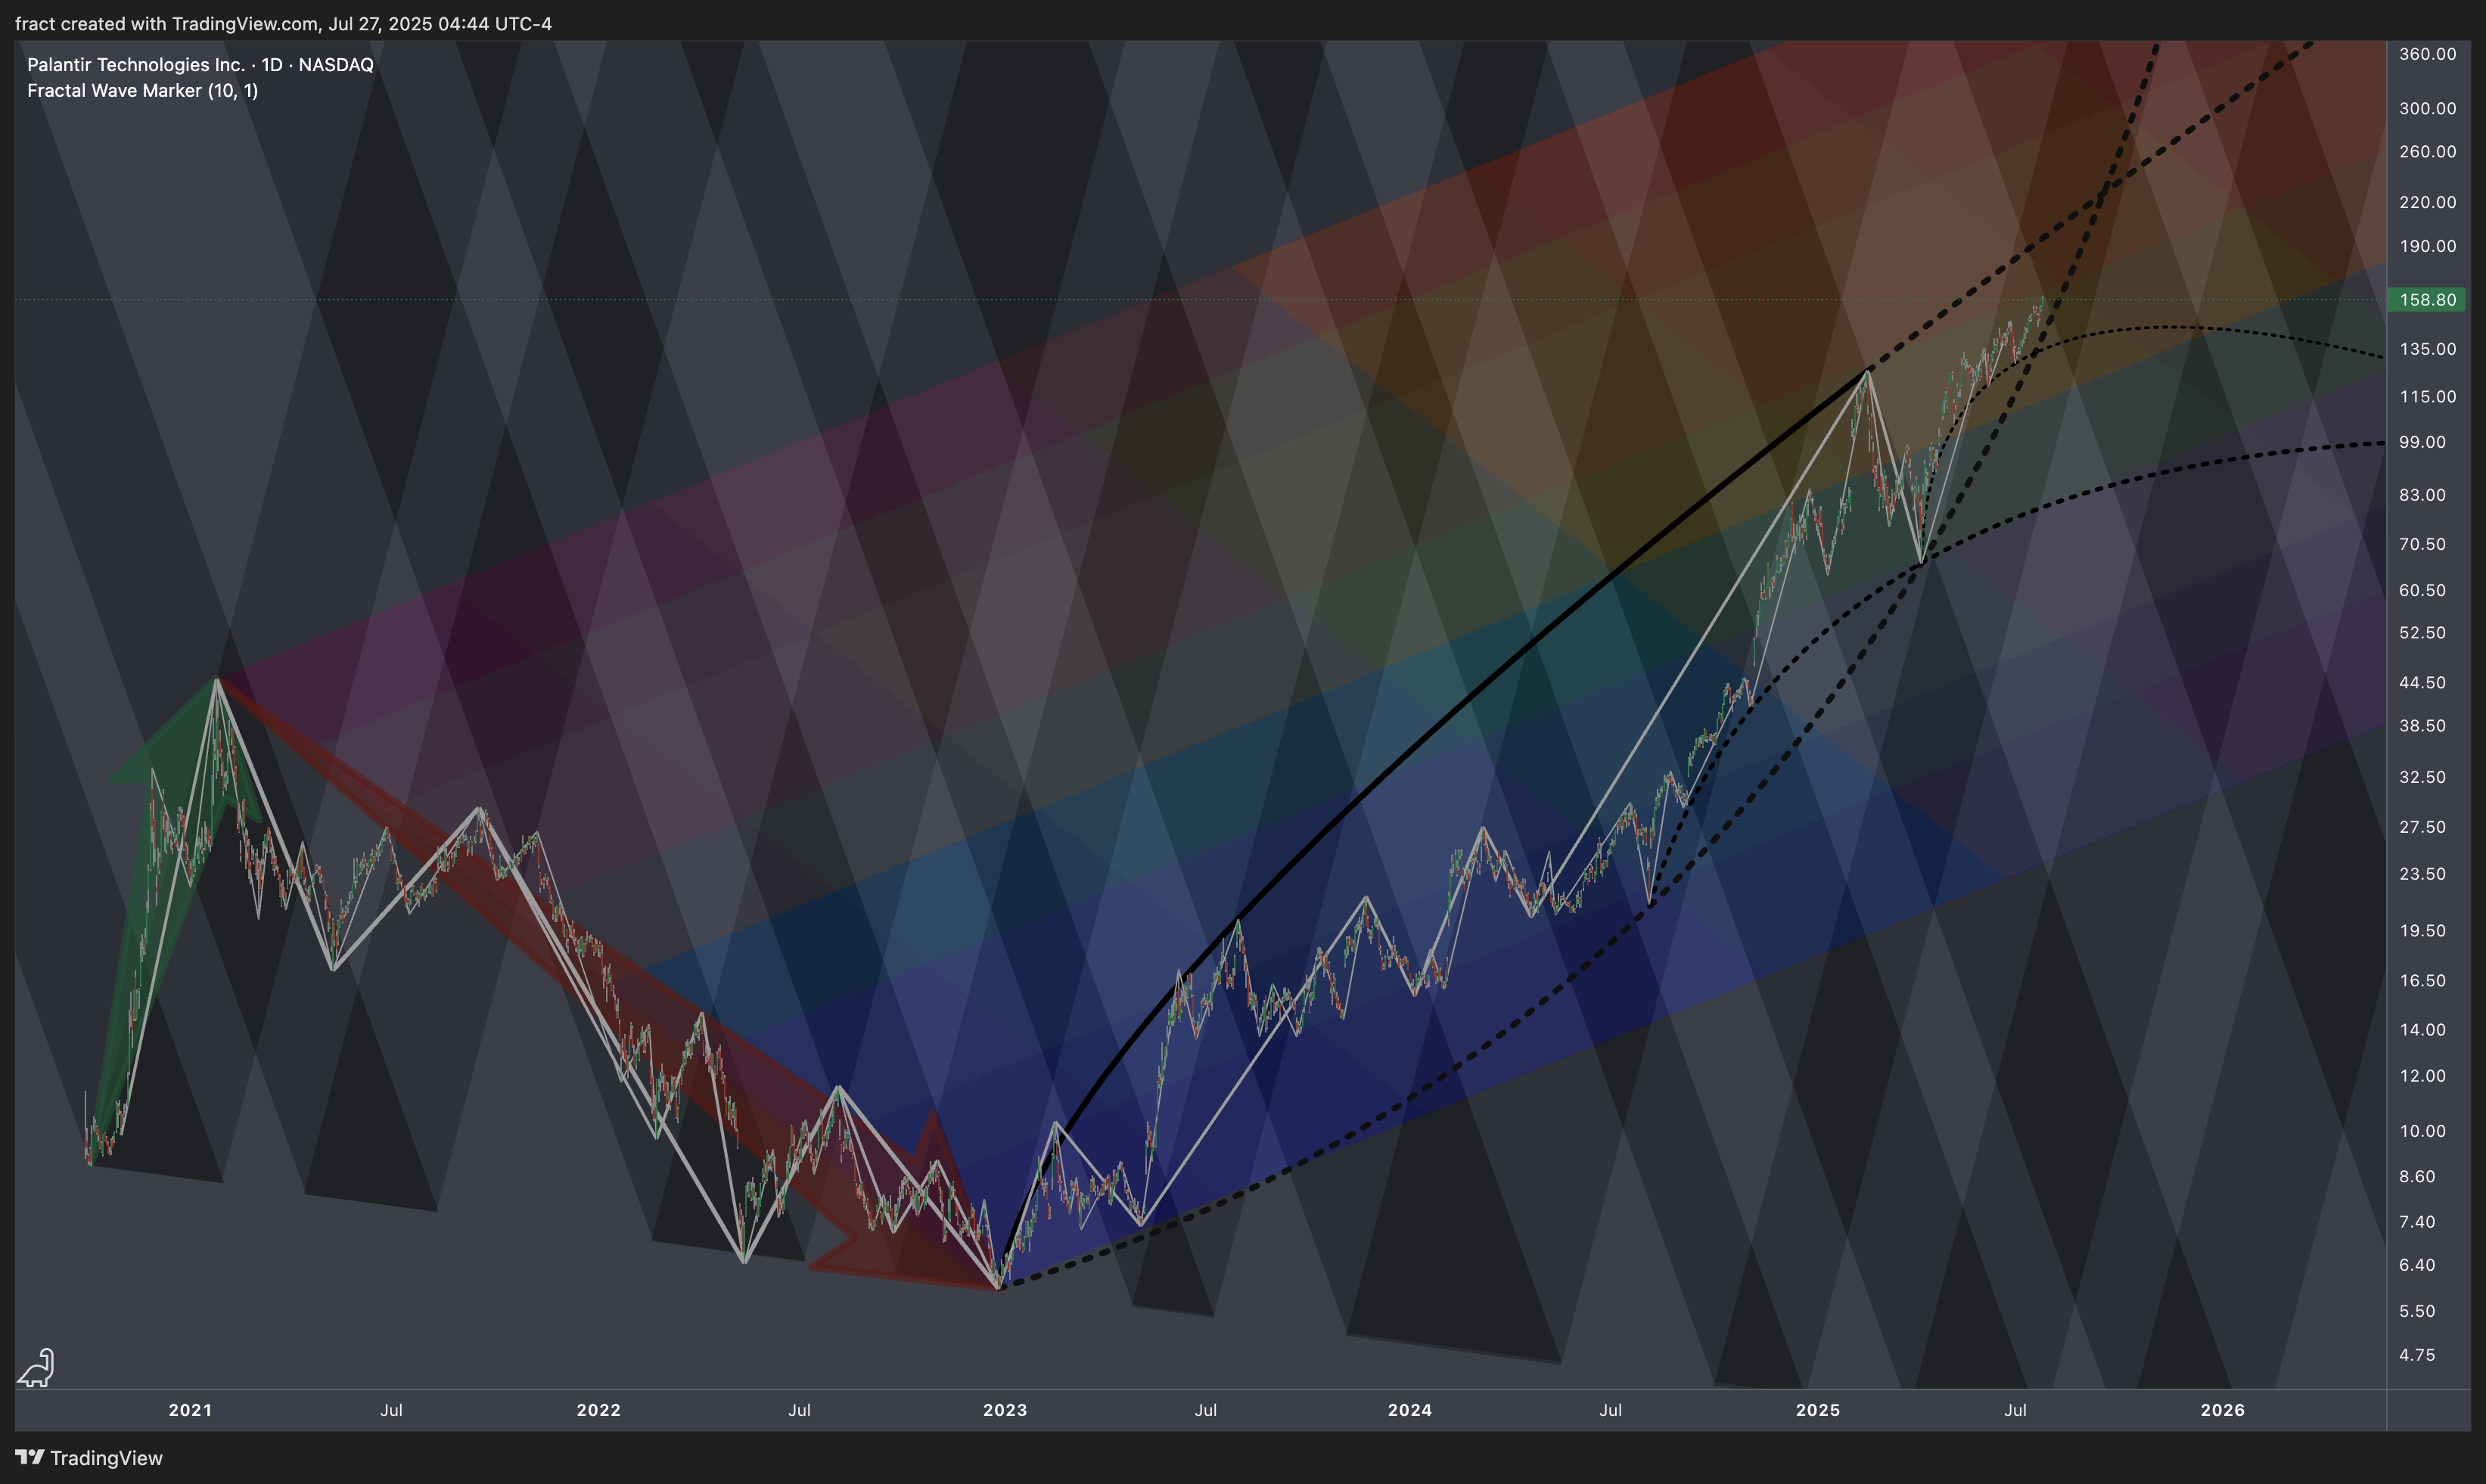Click the Jul label between 2025 and 2026
This screenshot has height=1484, width=2486.
pos(2016,1410)
